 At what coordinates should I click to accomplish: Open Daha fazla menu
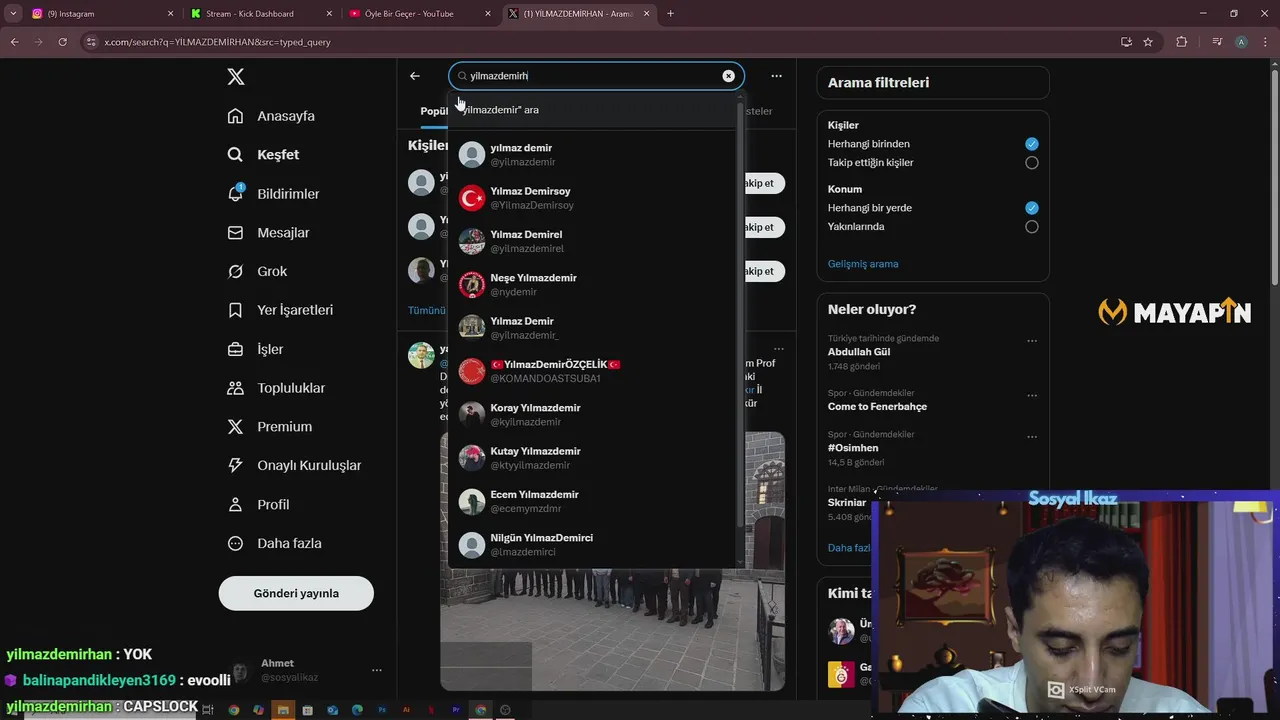(x=274, y=544)
